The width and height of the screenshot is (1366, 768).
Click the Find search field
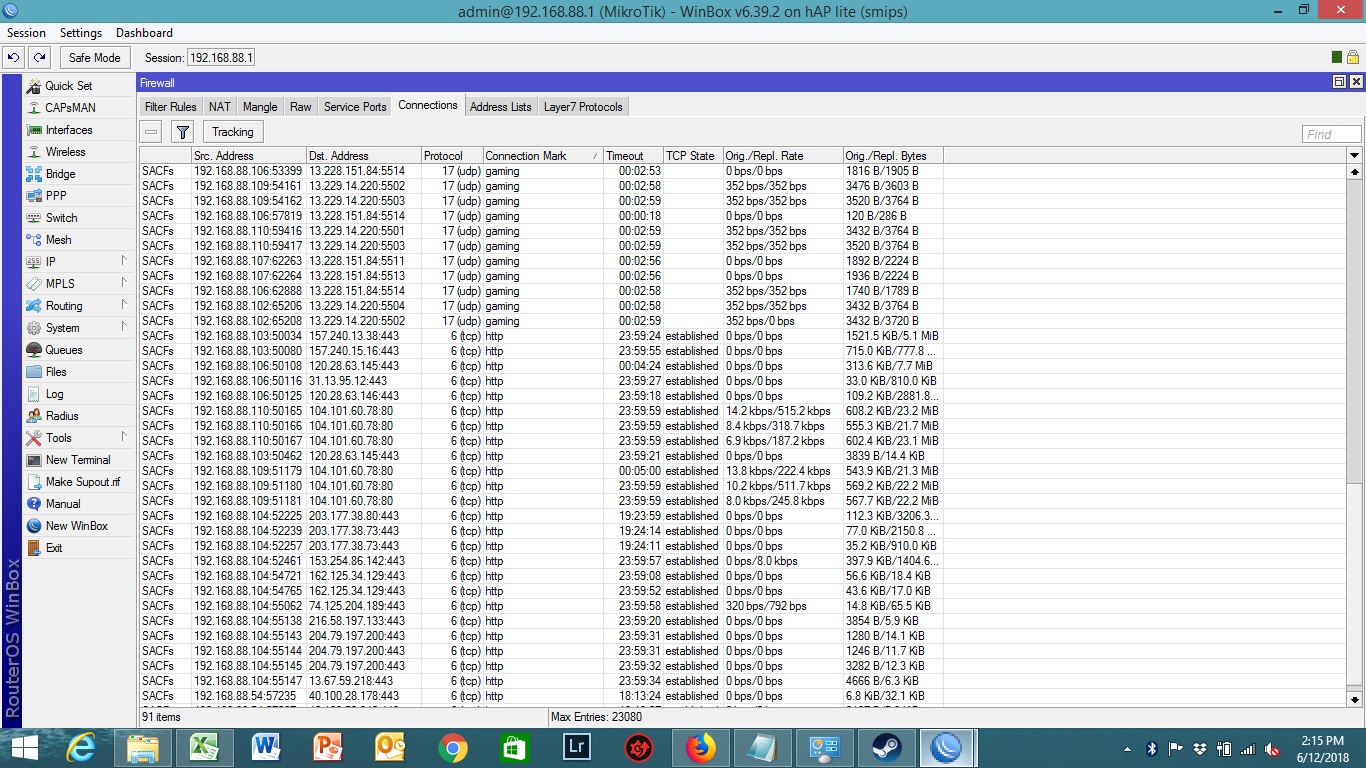click(1332, 134)
